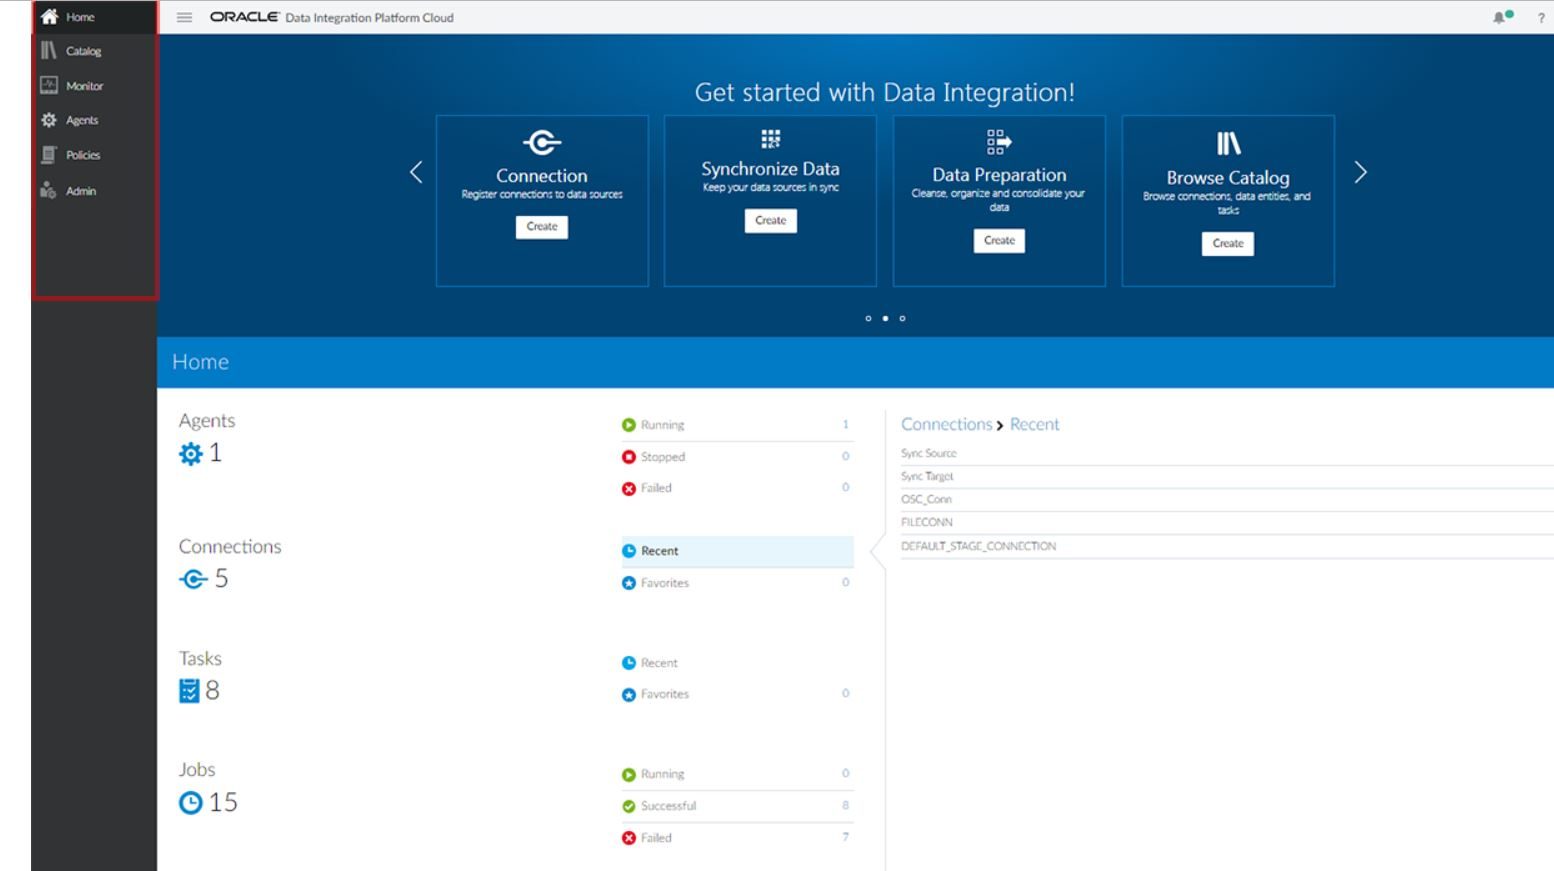Show Failed jobs filter
This screenshot has width=1554, height=871.
tap(656, 838)
